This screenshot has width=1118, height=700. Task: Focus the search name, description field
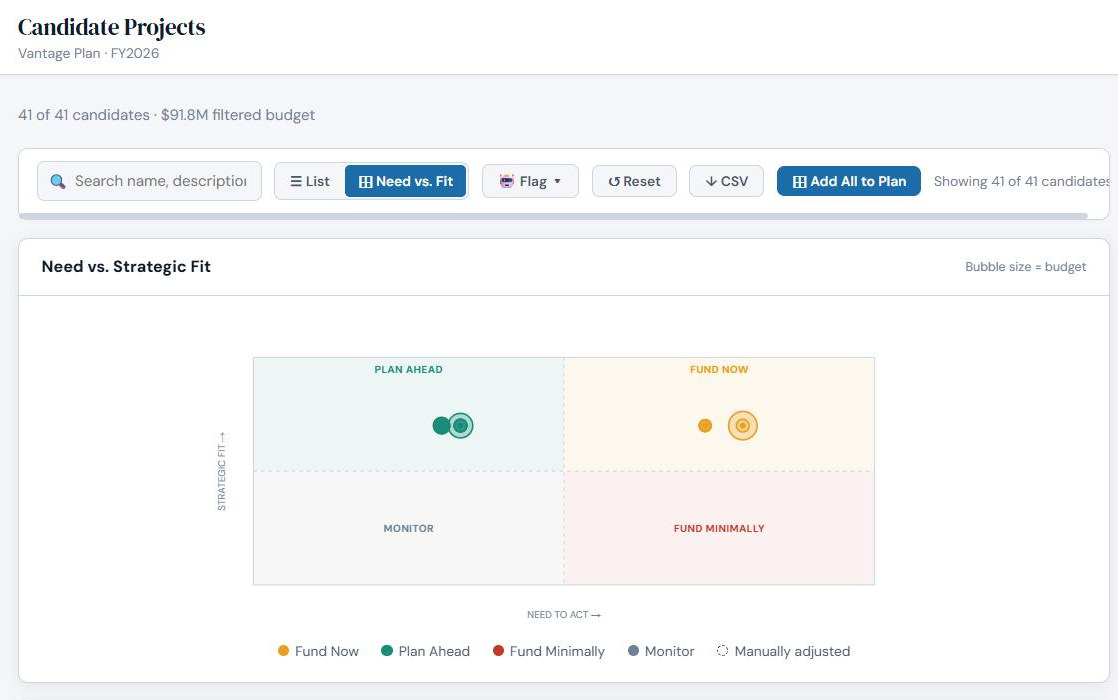click(150, 181)
